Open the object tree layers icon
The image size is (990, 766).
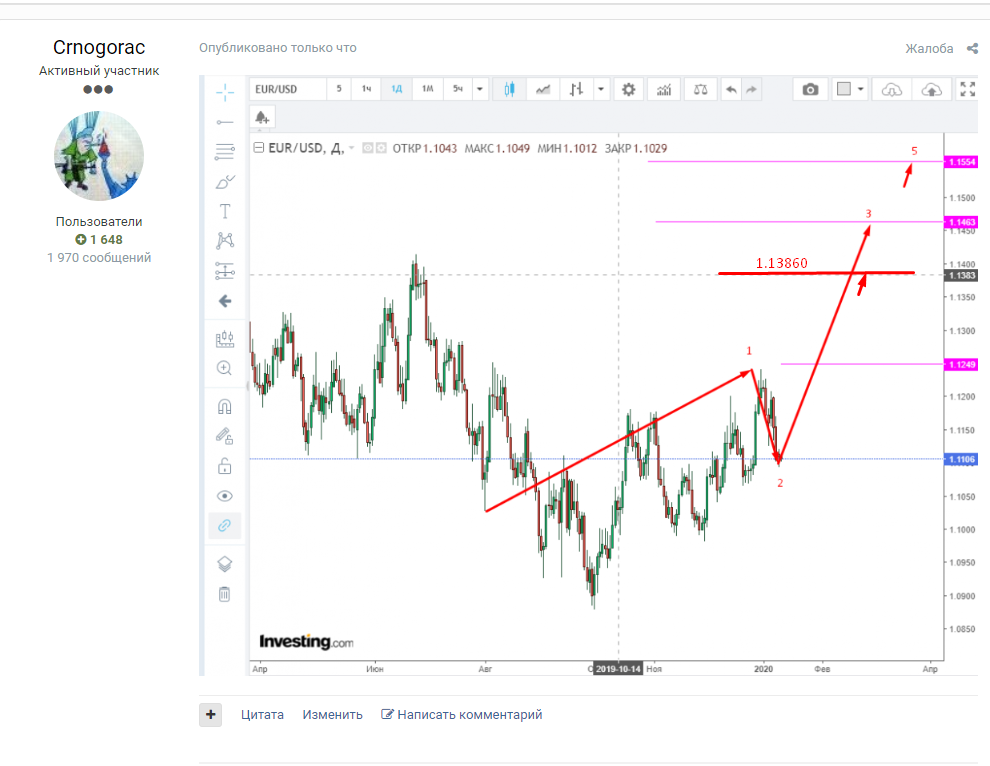225,564
